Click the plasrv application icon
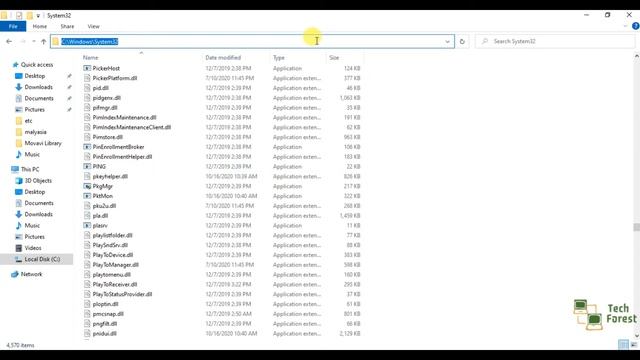 click(x=87, y=225)
